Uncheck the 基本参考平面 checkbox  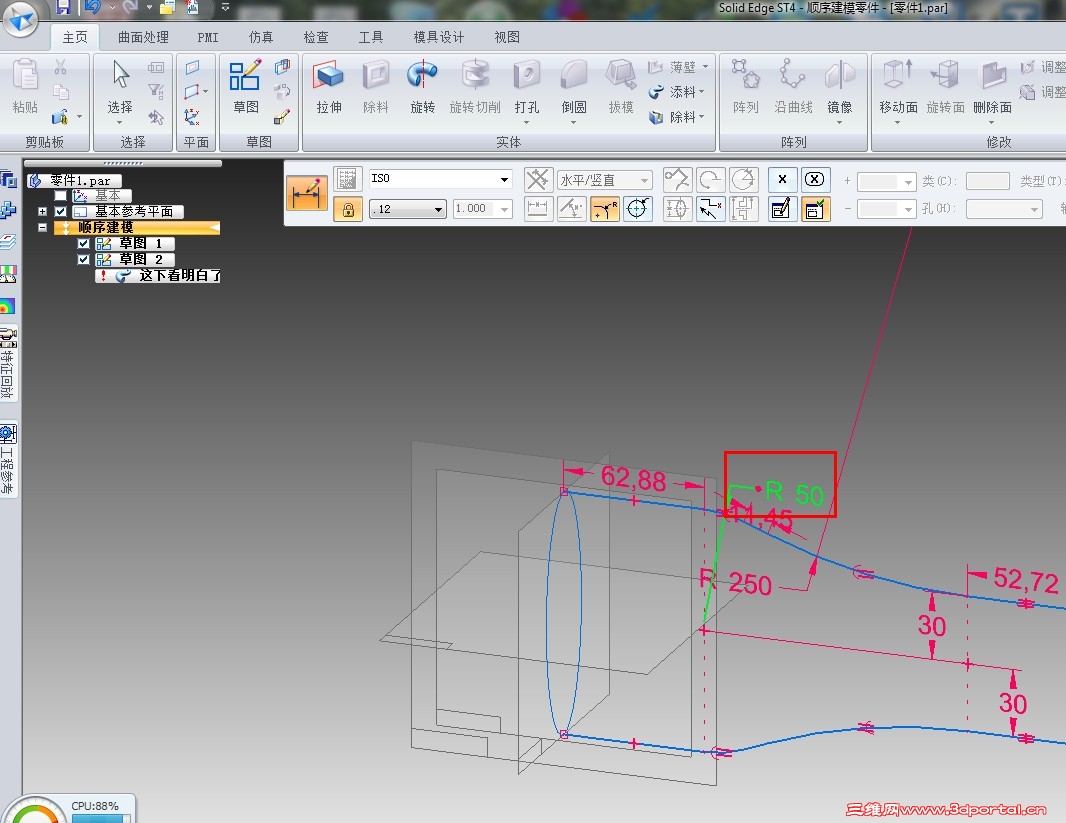61,211
